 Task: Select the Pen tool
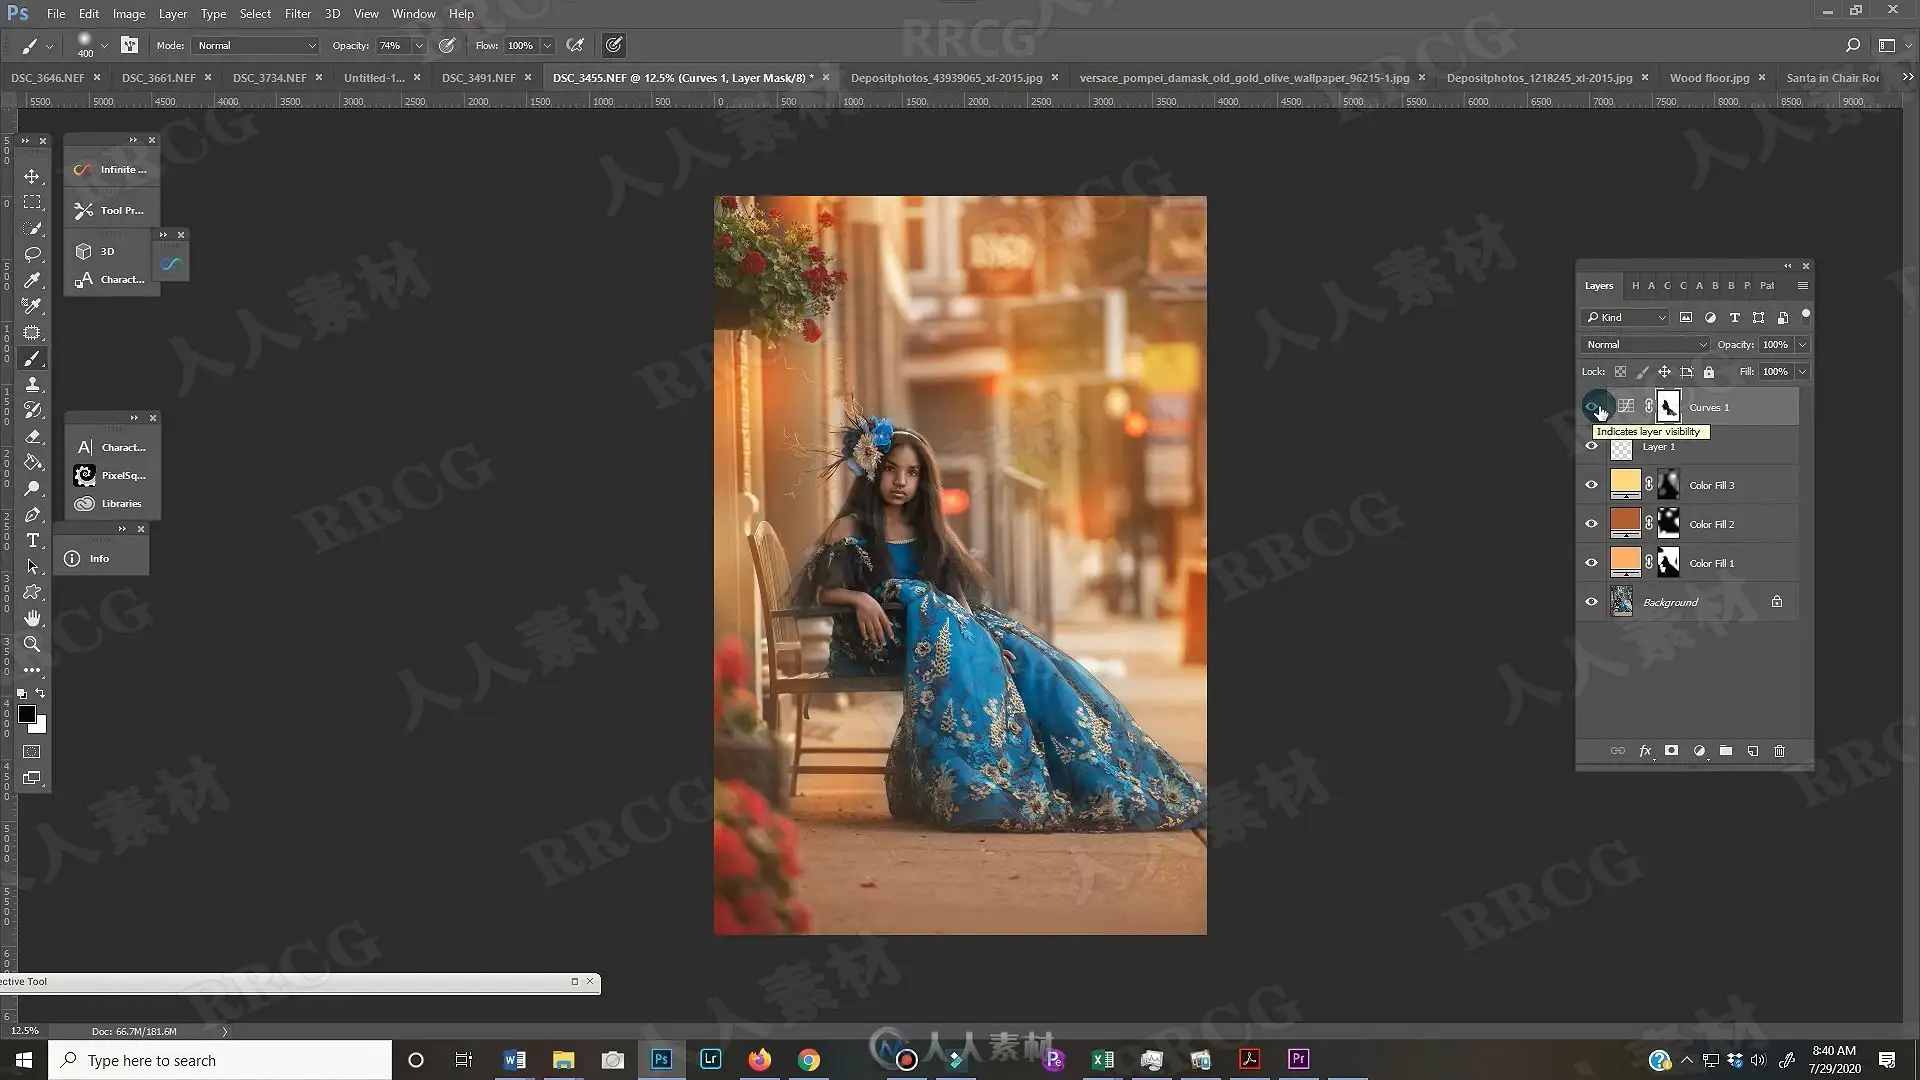pos(32,514)
